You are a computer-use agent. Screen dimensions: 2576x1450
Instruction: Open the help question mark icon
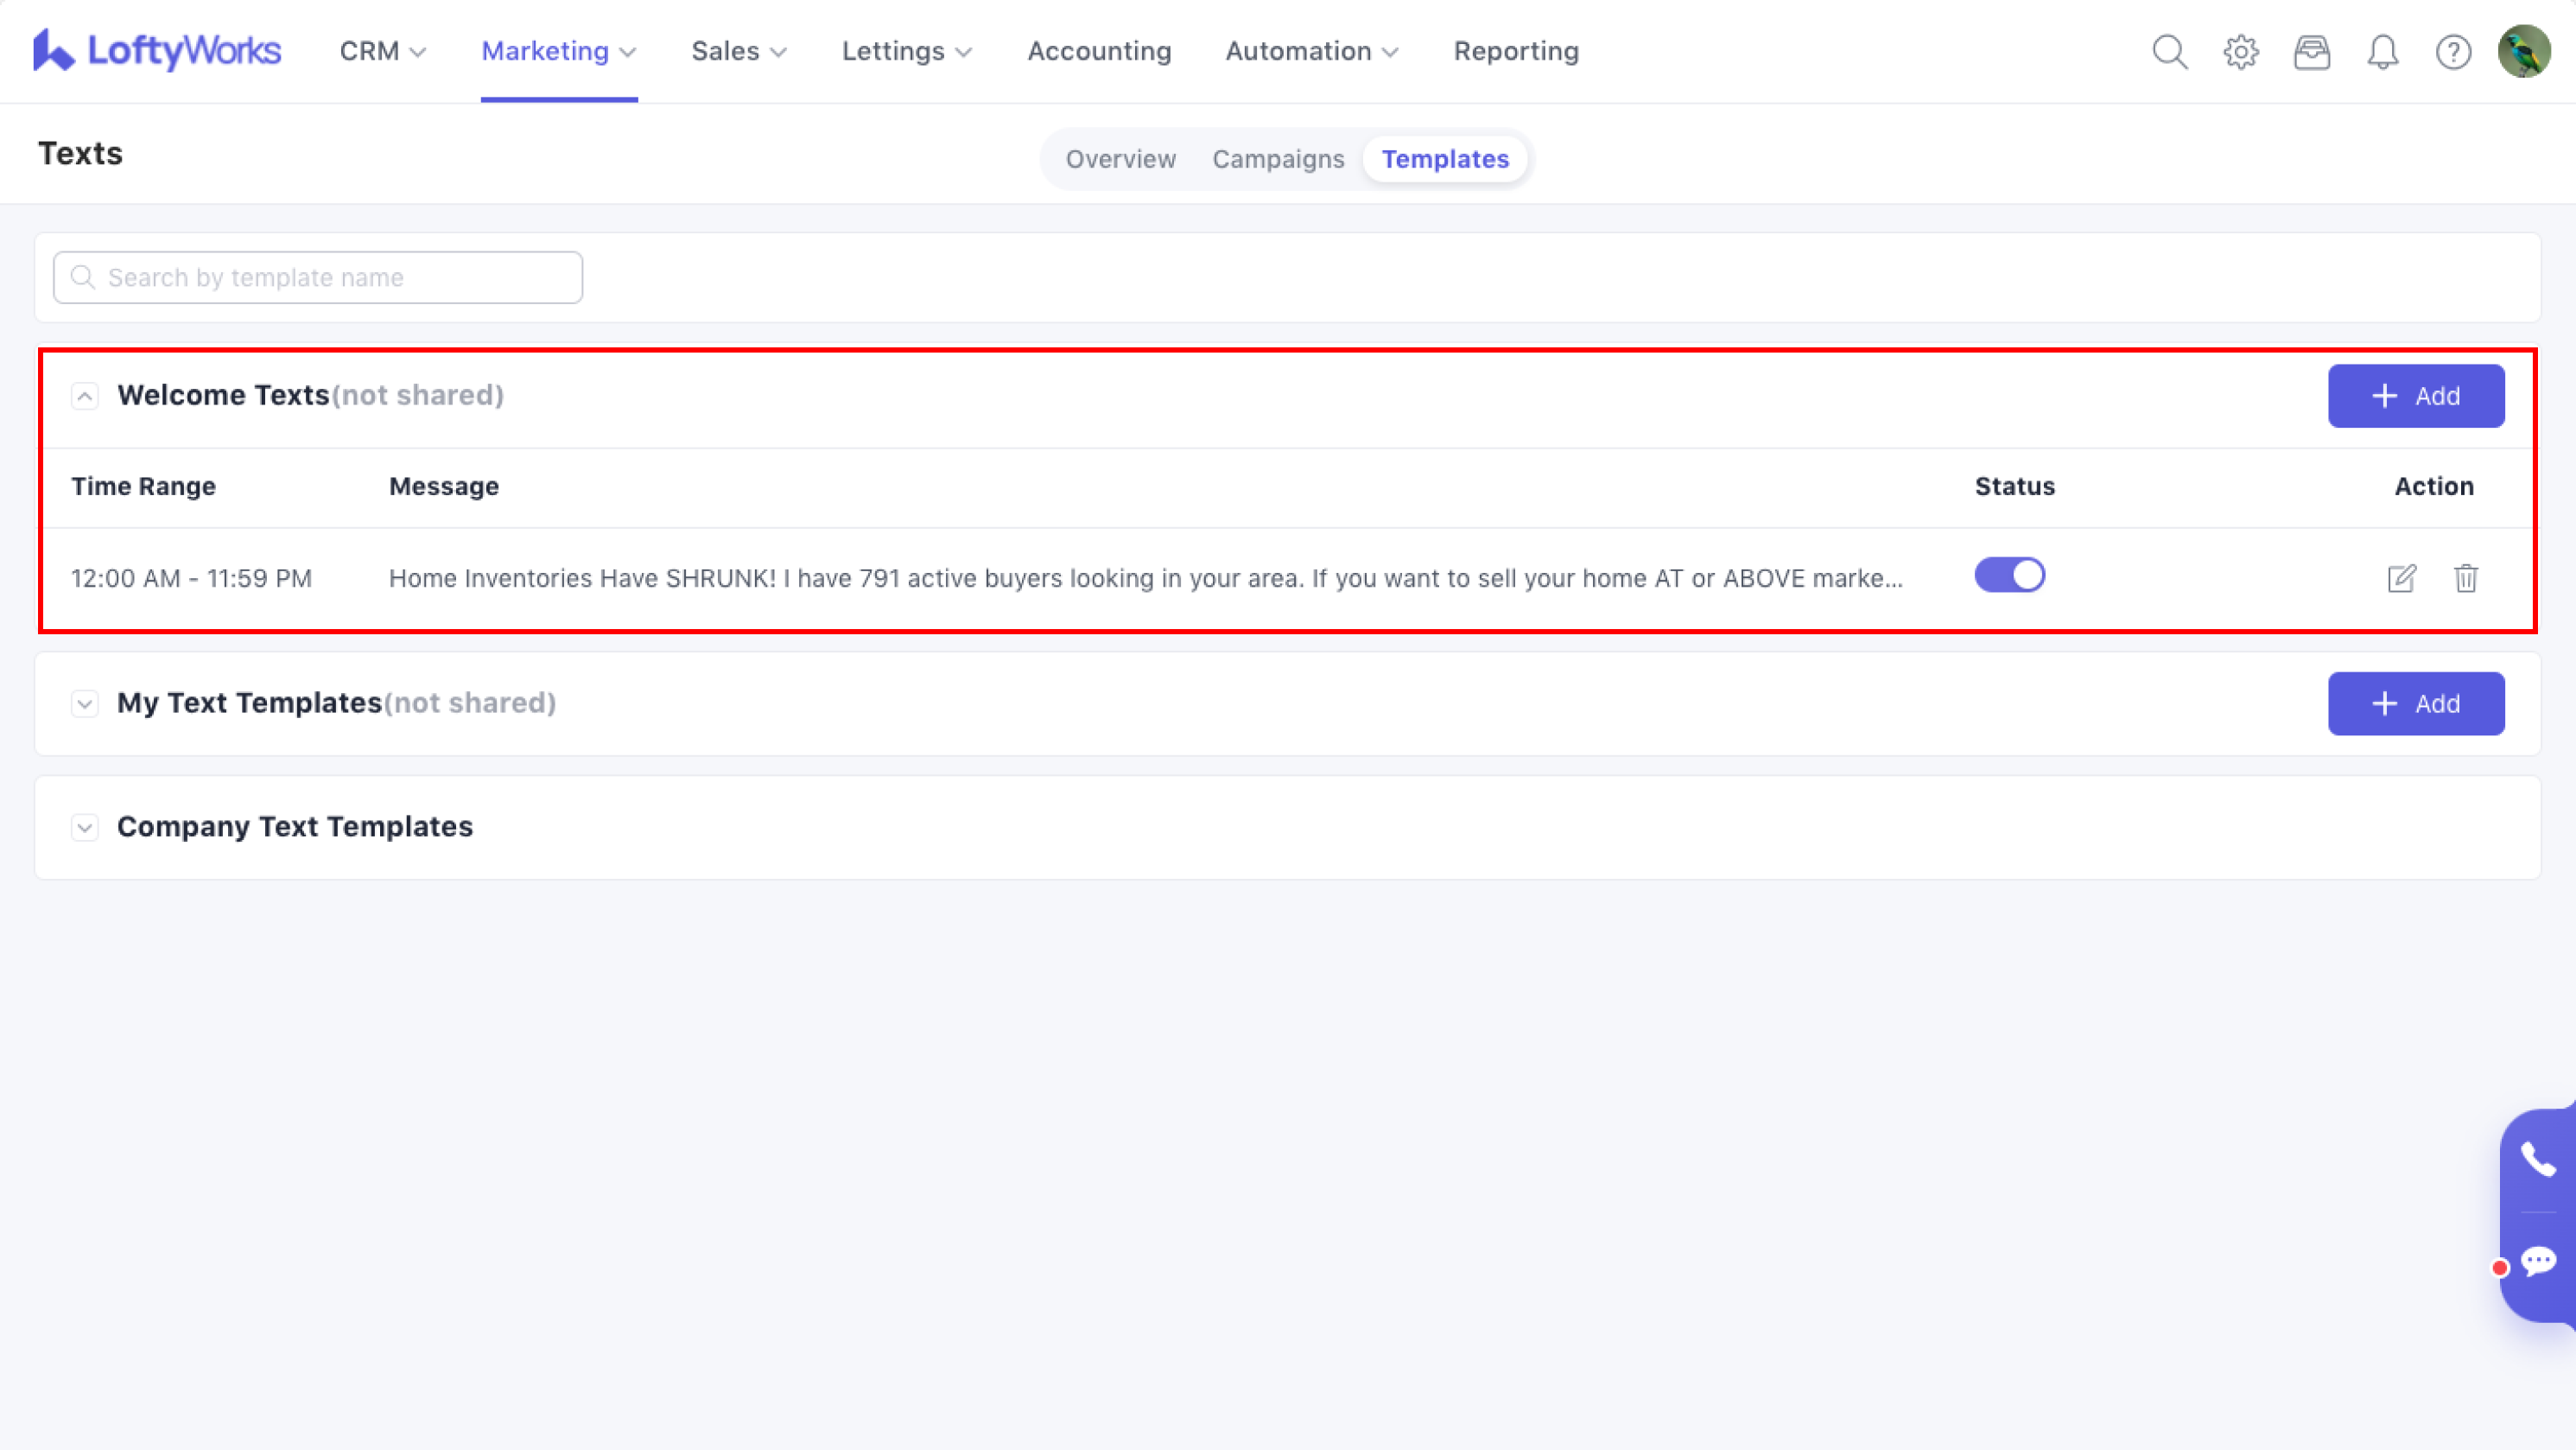point(2453,52)
